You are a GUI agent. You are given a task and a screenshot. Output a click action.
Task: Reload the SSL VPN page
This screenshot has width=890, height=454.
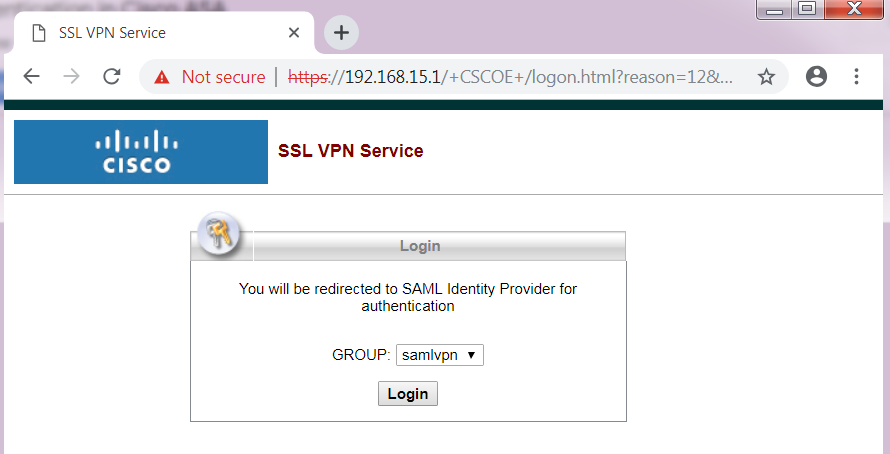pyautogui.click(x=112, y=77)
